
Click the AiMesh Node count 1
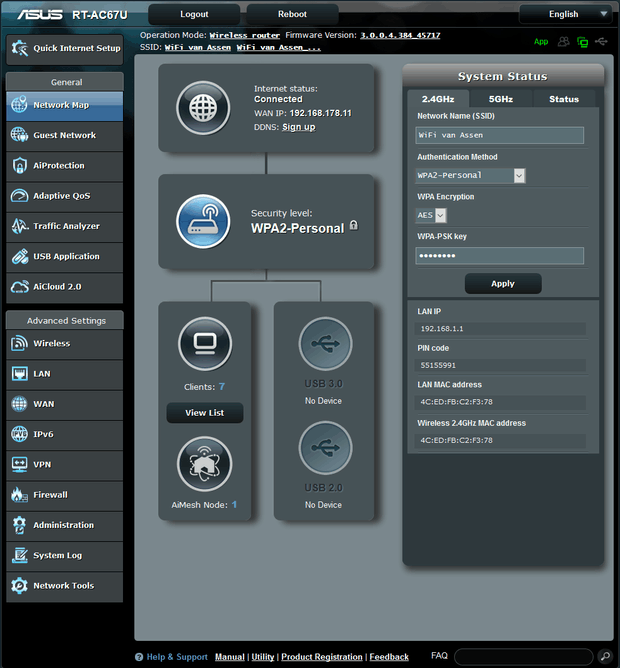(x=234, y=504)
